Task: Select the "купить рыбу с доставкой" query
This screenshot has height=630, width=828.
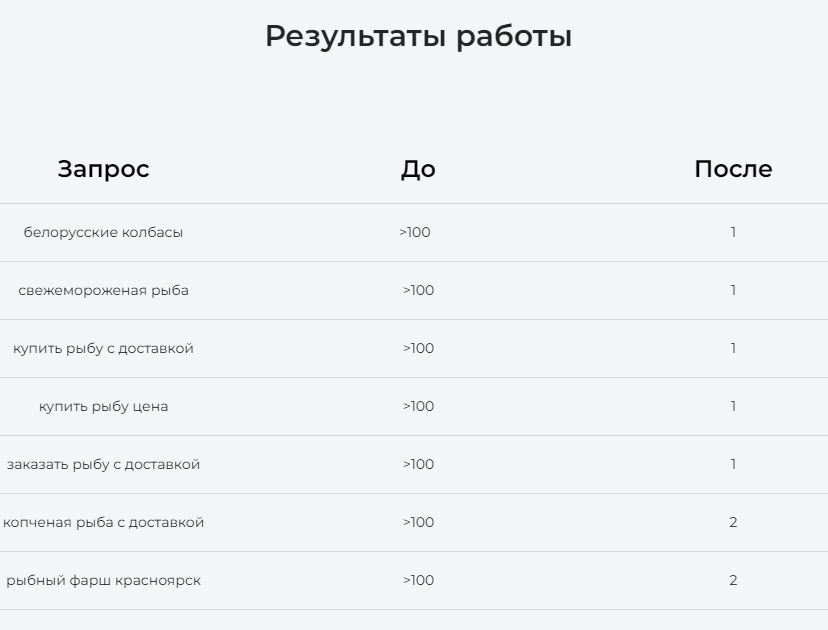Action: point(103,349)
